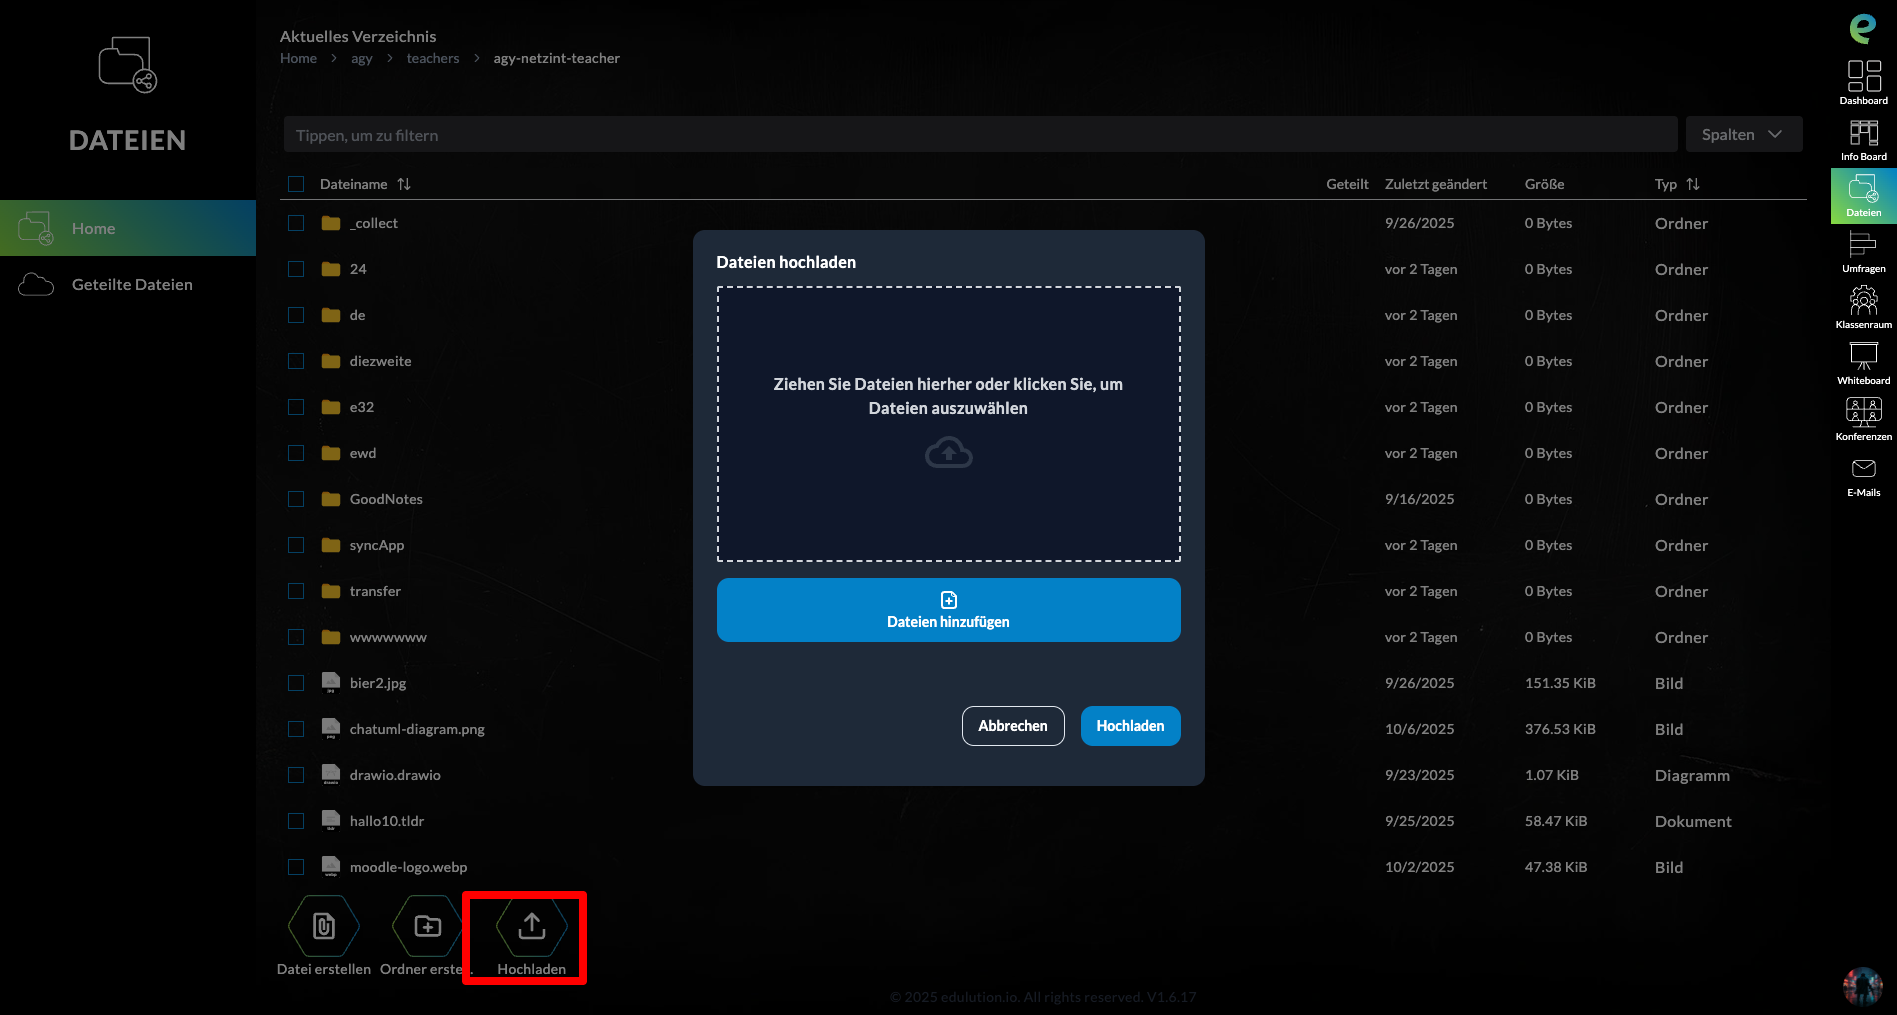Open Geteilte Dateien in the left menu
Viewport: 1897px width, 1015px height.
click(132, 285)
